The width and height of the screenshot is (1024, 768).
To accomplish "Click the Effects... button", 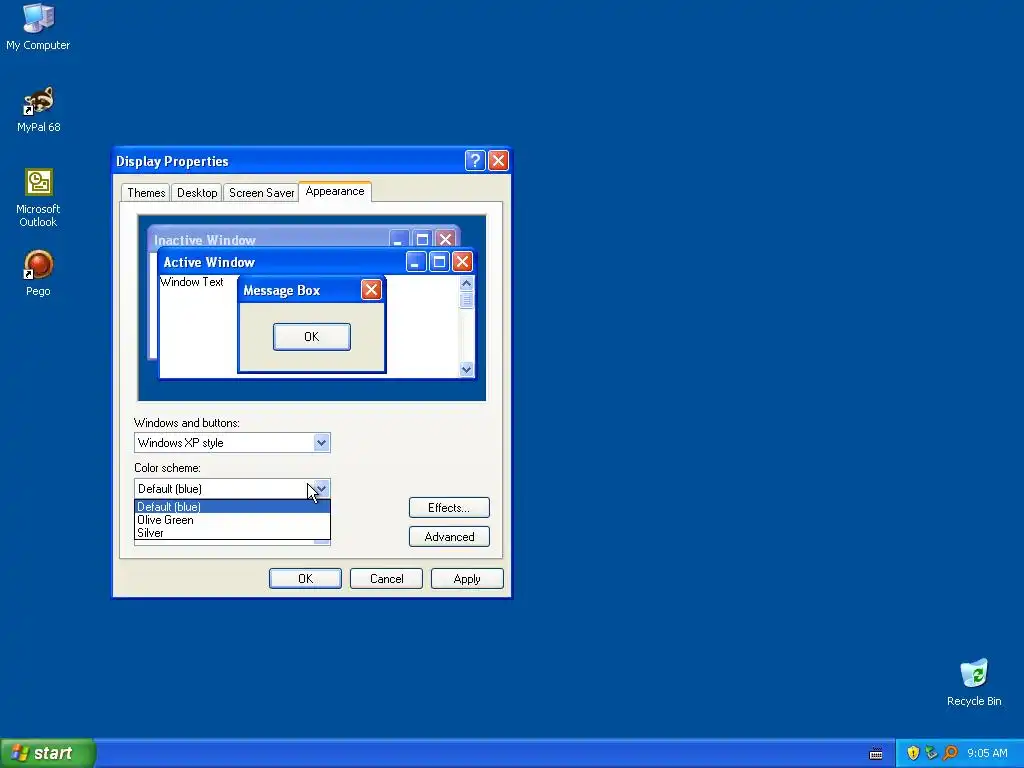I will [449, 507].
